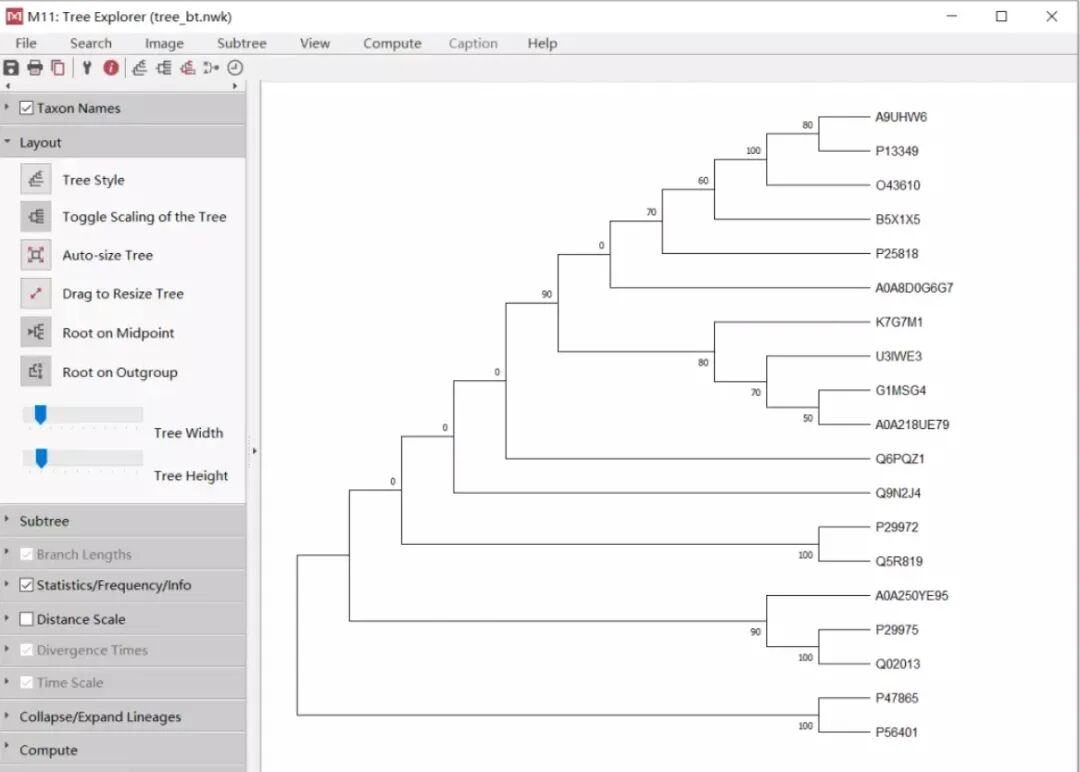Image resolution: width=1080 pixels, height=772 pixels.
Task: Click the Tree Width slider handle
Action: click(x=41, y=415)
